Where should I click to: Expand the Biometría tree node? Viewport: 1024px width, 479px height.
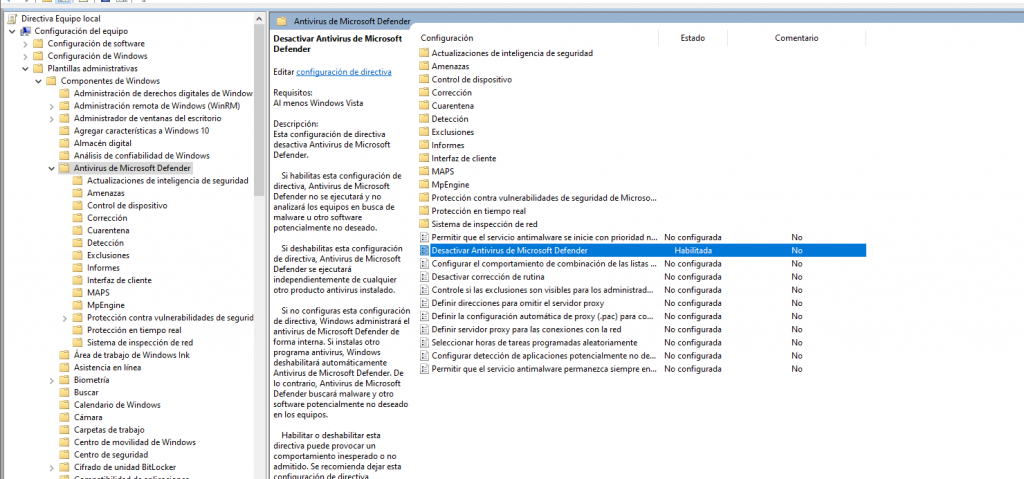pyautogui.click(x=51, y=380)
